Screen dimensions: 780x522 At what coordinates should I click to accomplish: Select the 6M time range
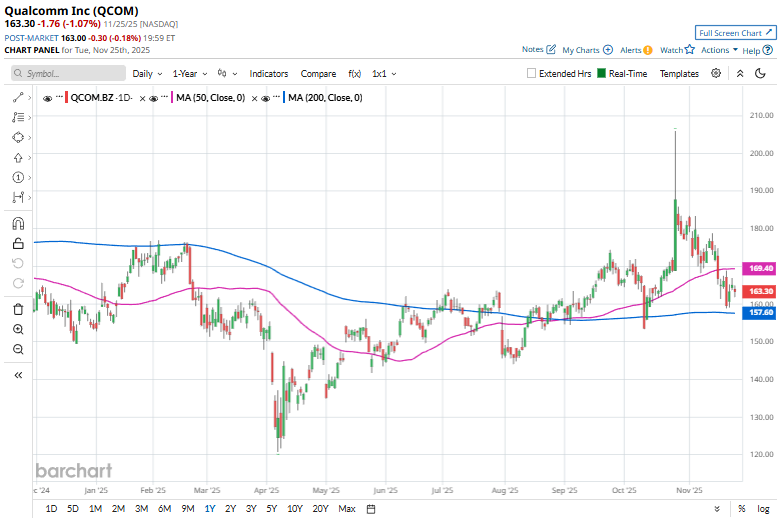tap(164, 509)
